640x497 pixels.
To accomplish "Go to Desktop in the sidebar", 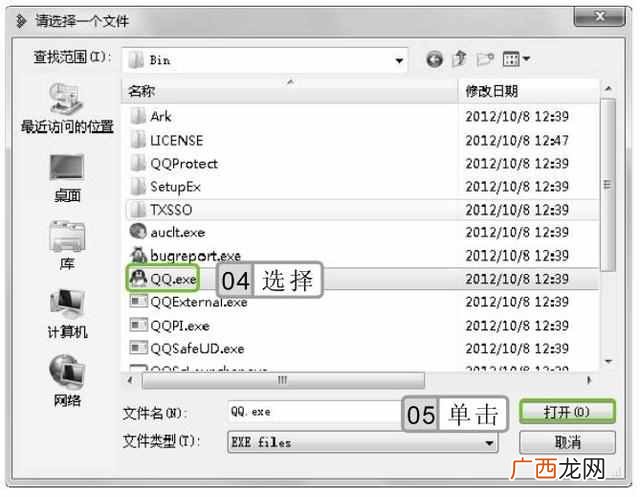I will 67,178.
